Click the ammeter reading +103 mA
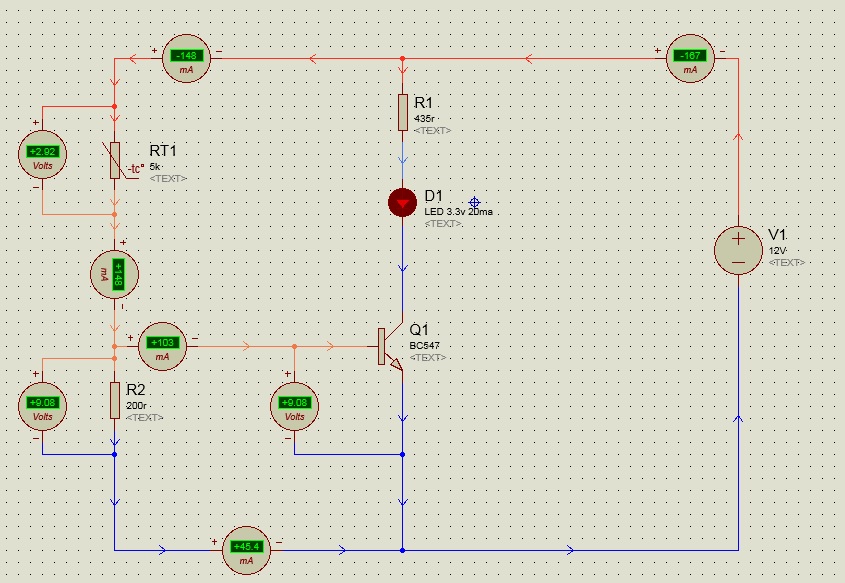 pos(163,346)
